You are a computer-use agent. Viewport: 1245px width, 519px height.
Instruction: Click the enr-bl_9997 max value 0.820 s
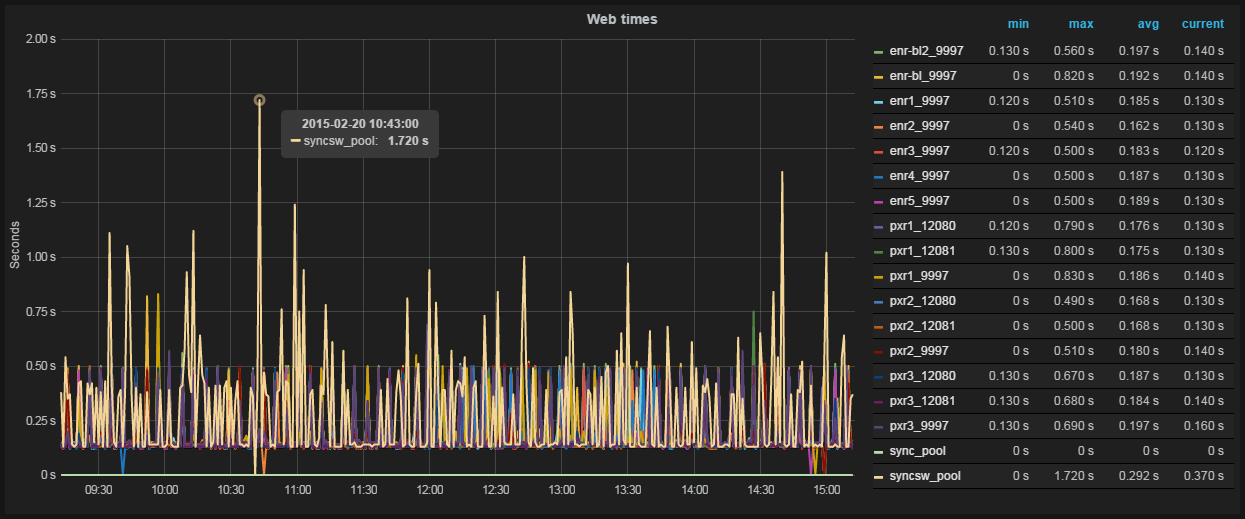pos(1073,75)
